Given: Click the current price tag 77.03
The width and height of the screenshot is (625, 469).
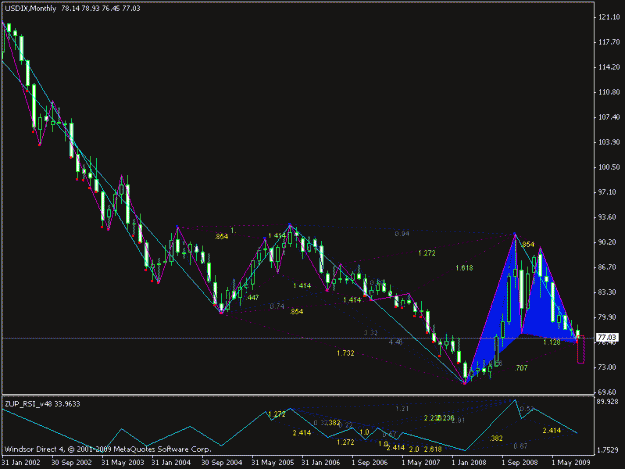Looking at the screenshot, I should click(607, 338).
